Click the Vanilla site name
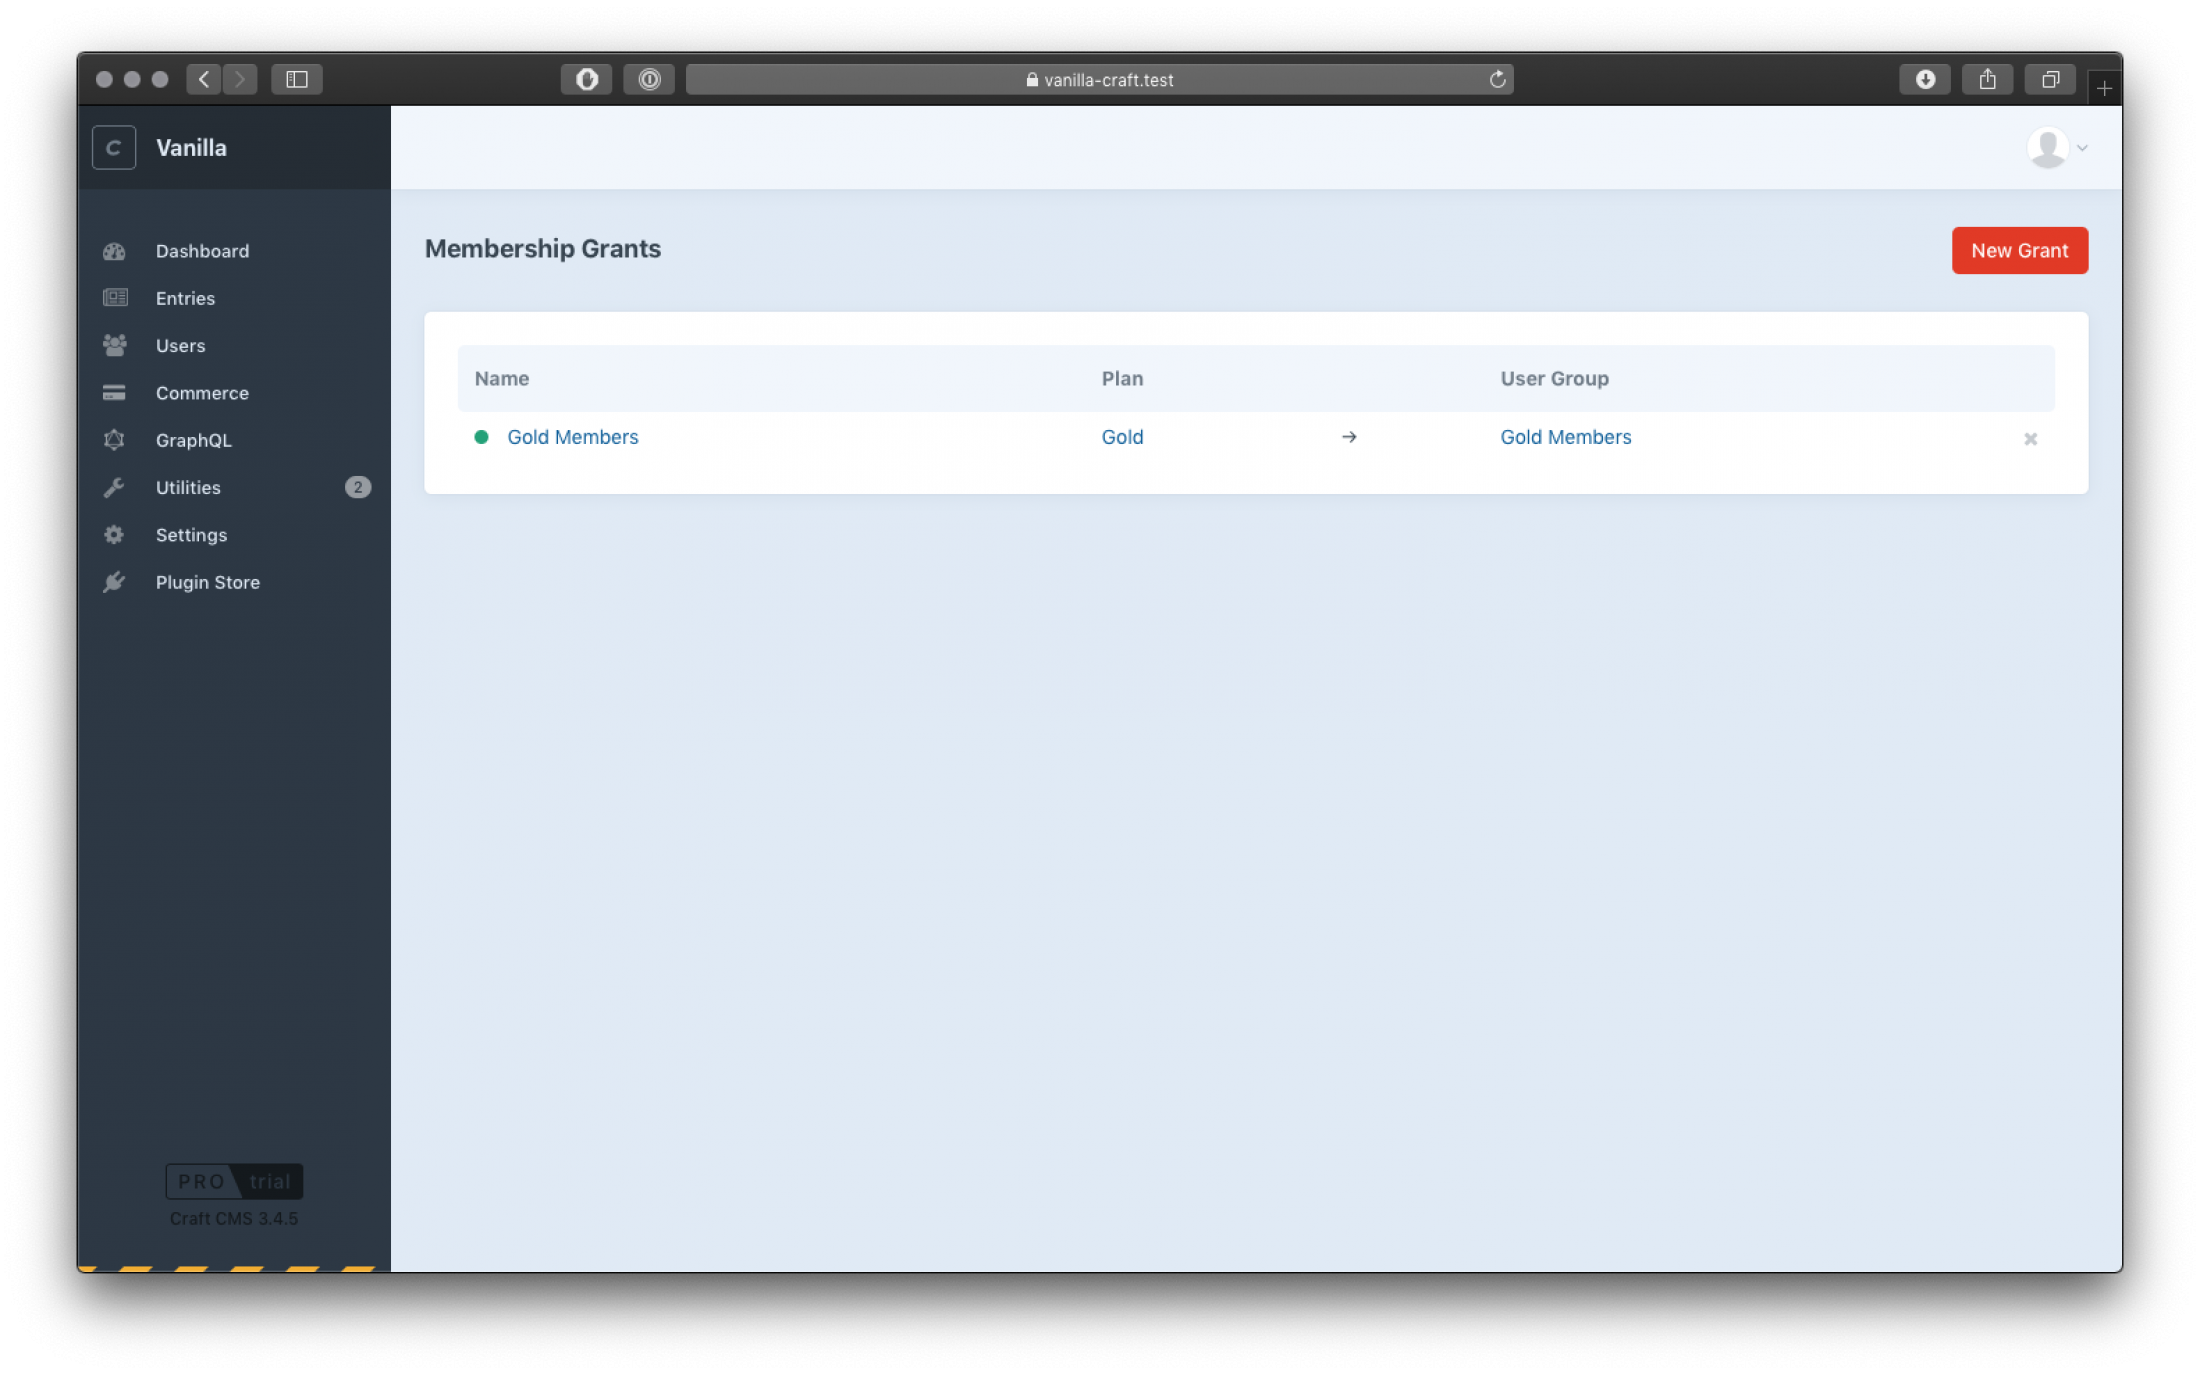 click(191, 148)
